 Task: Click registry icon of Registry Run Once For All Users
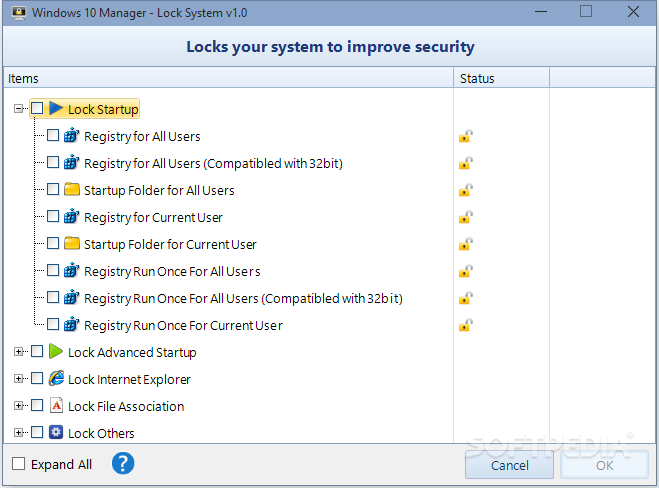point(71,270)
